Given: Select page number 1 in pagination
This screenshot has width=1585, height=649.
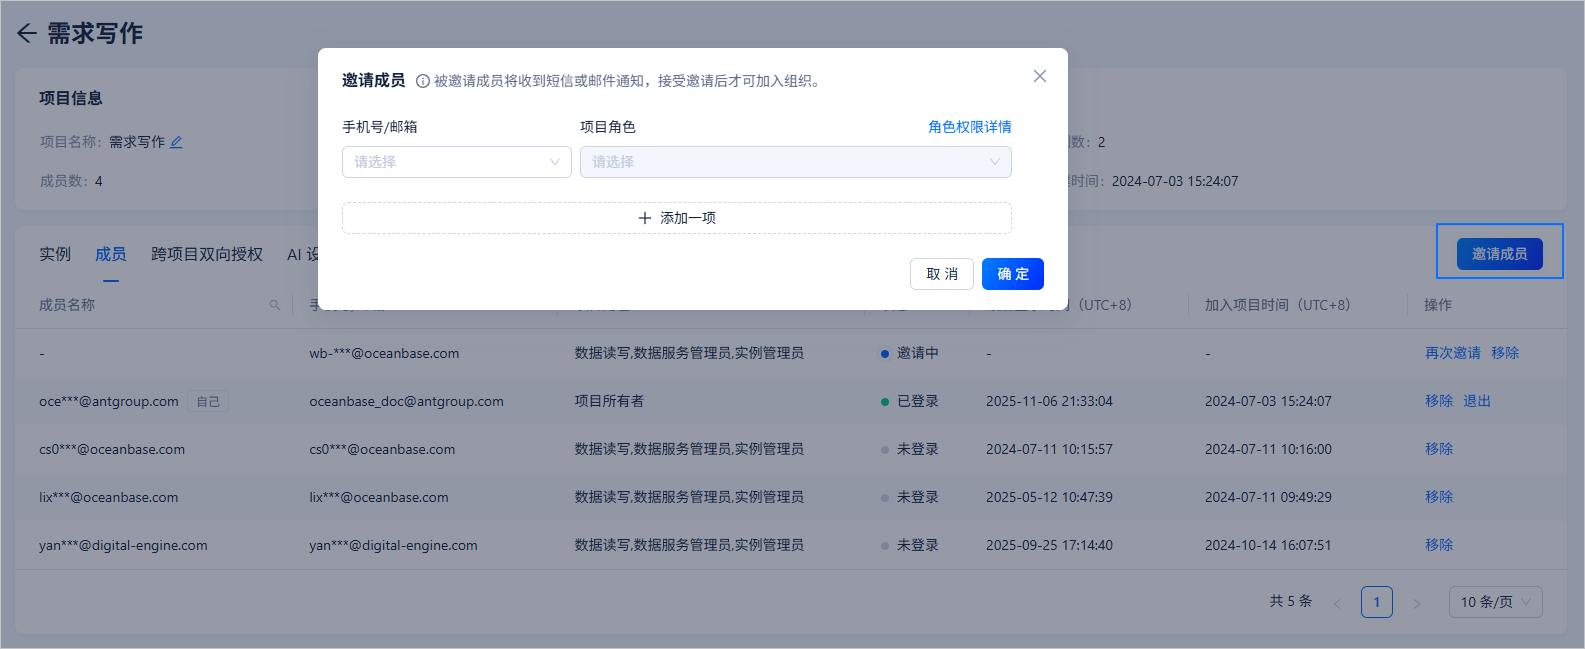Looking at the screenshot, I should coord(1377,602).
